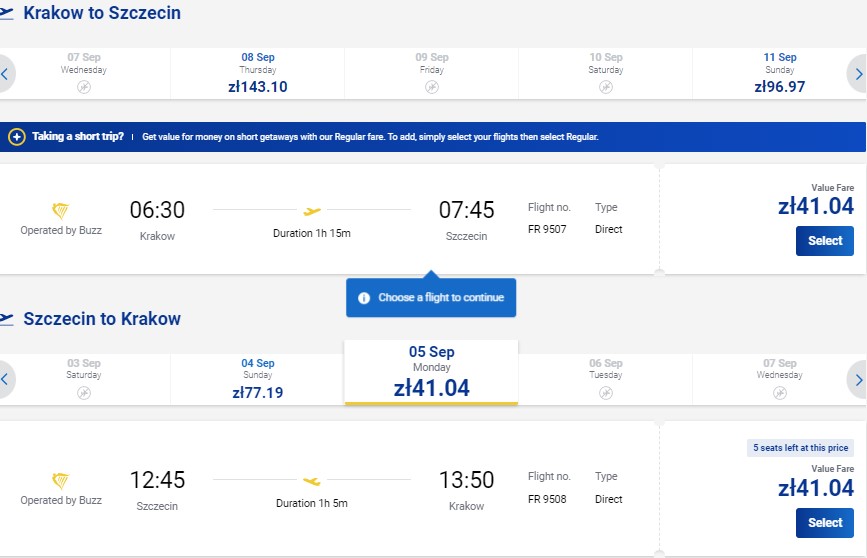The image size is (867, 558).
Task: Click the no-flight icon under 03 Sep Saturday
Action: (x=84, y=393)
